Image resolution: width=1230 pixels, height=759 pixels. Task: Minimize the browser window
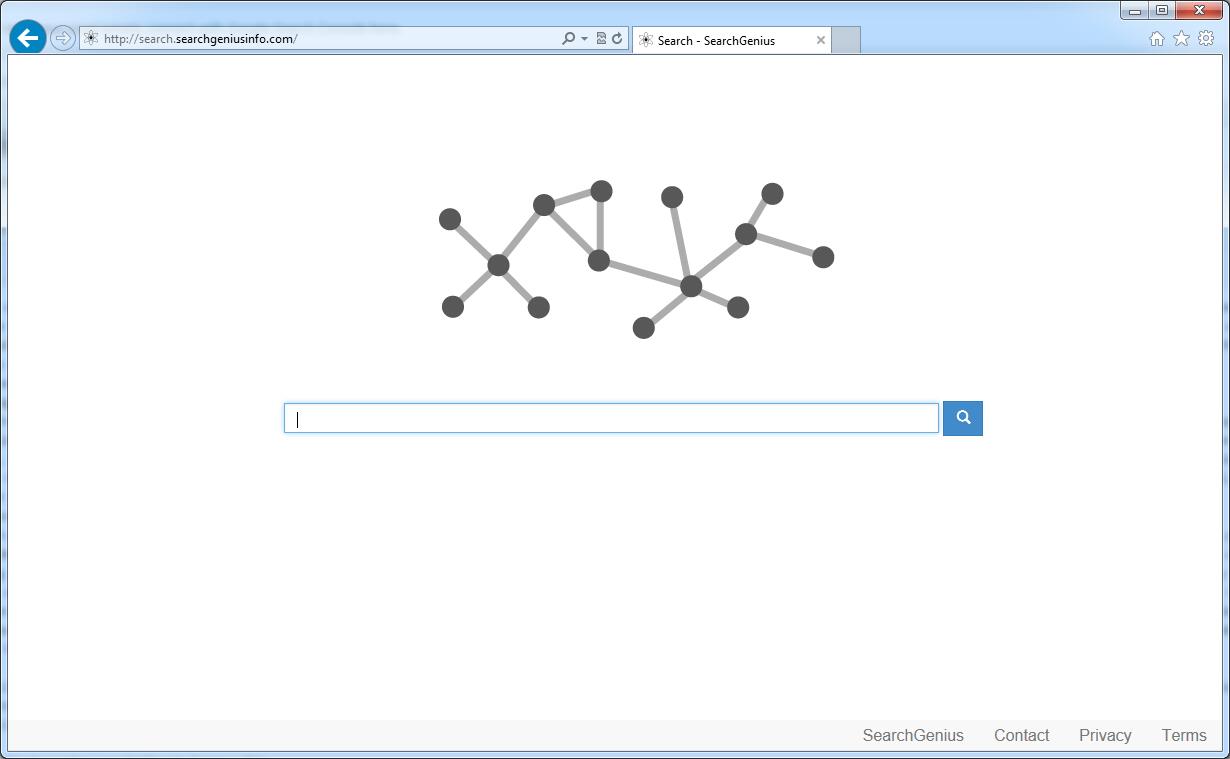click(1135, 11)
